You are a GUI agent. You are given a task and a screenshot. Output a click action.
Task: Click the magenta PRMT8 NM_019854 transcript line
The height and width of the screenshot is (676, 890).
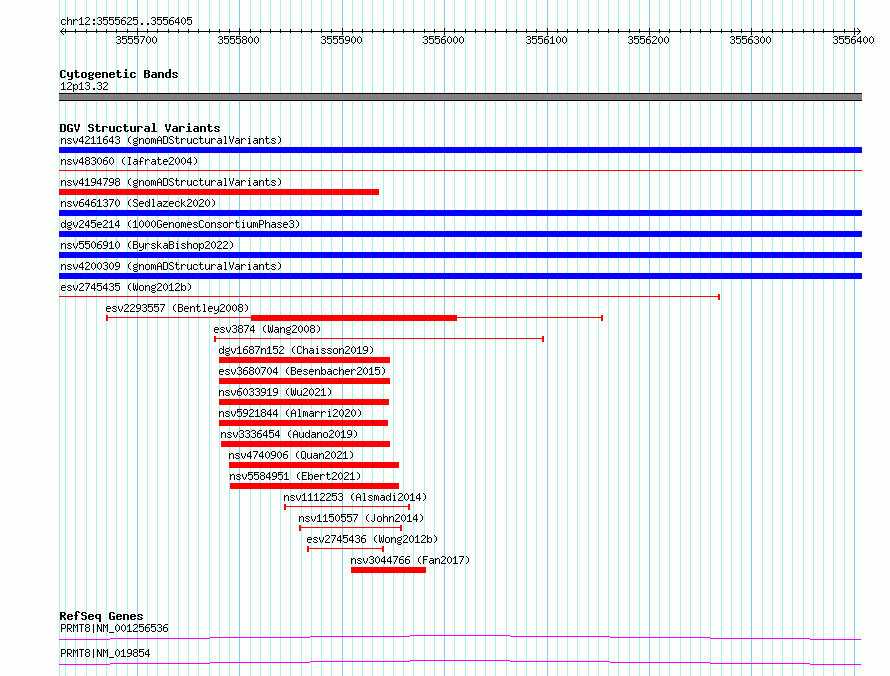click(460, 662)
